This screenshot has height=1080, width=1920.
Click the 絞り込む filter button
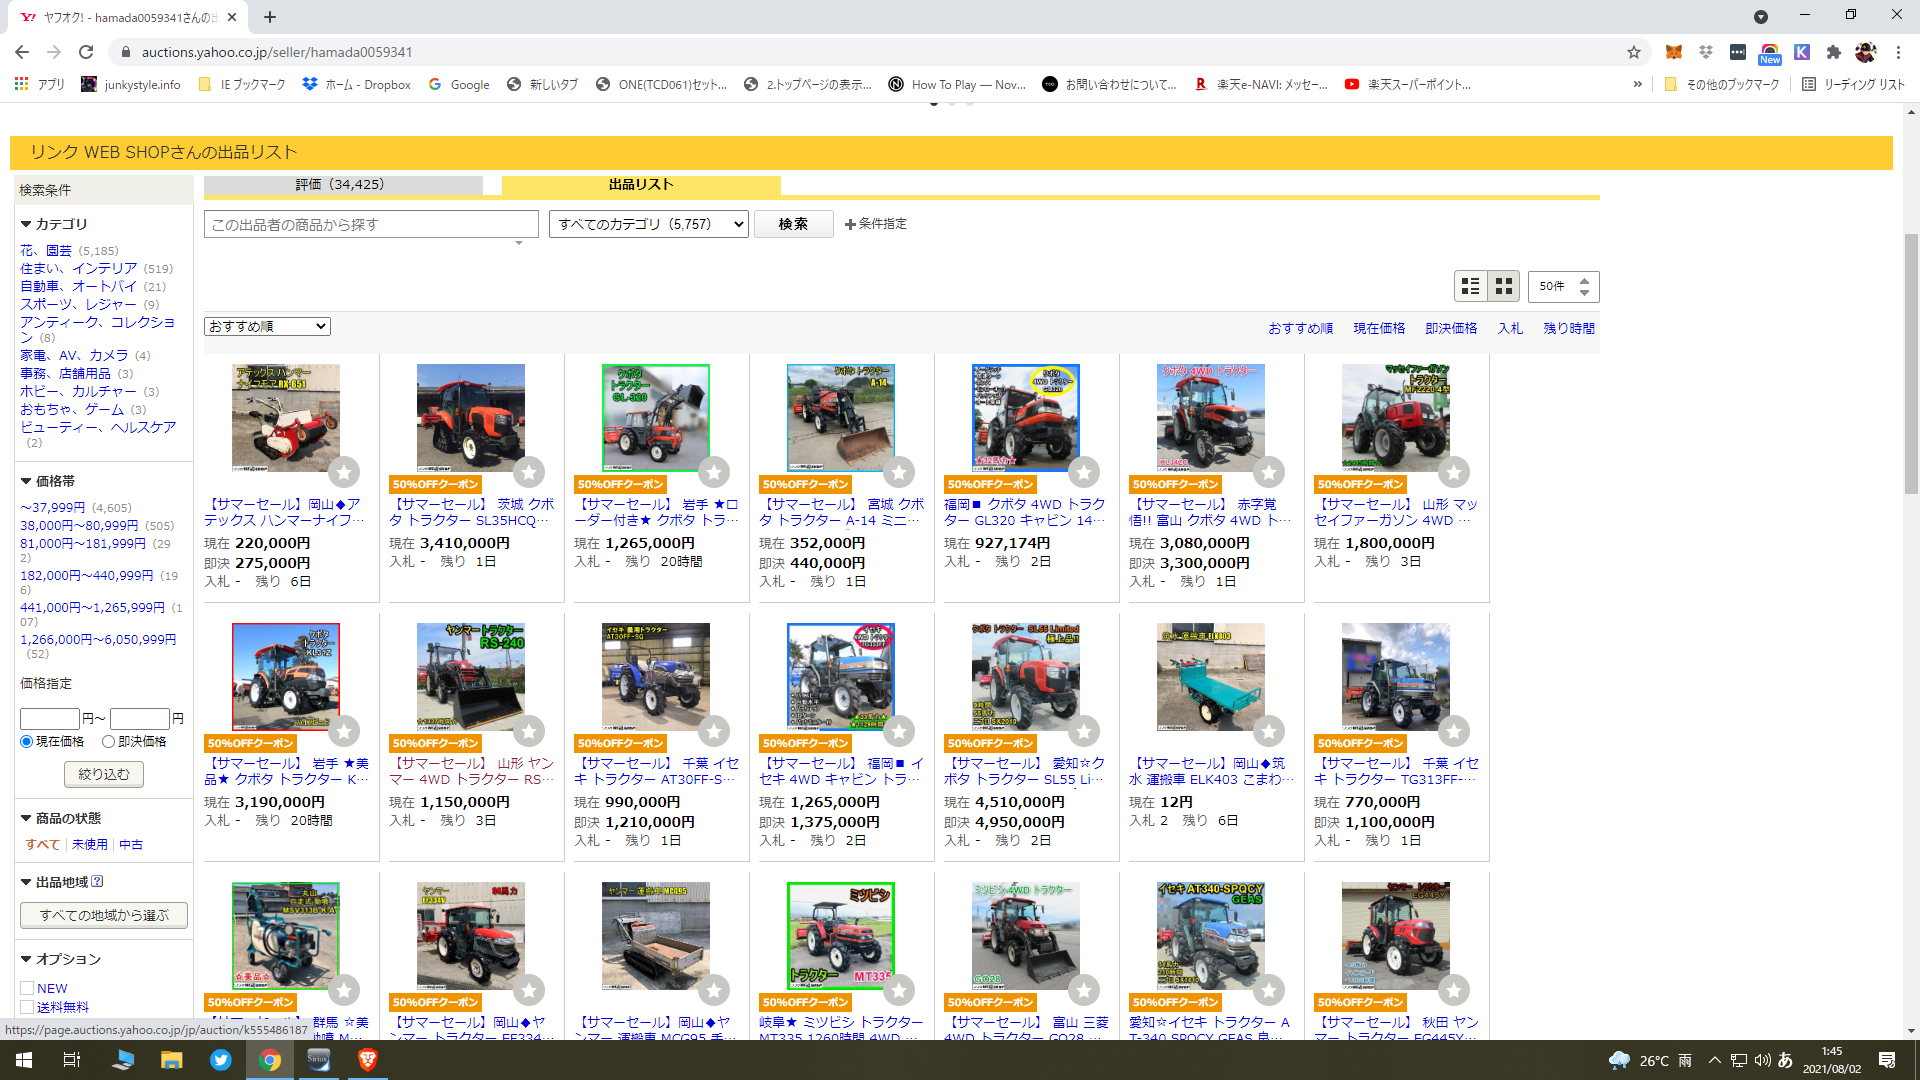[x=104, y=774]
